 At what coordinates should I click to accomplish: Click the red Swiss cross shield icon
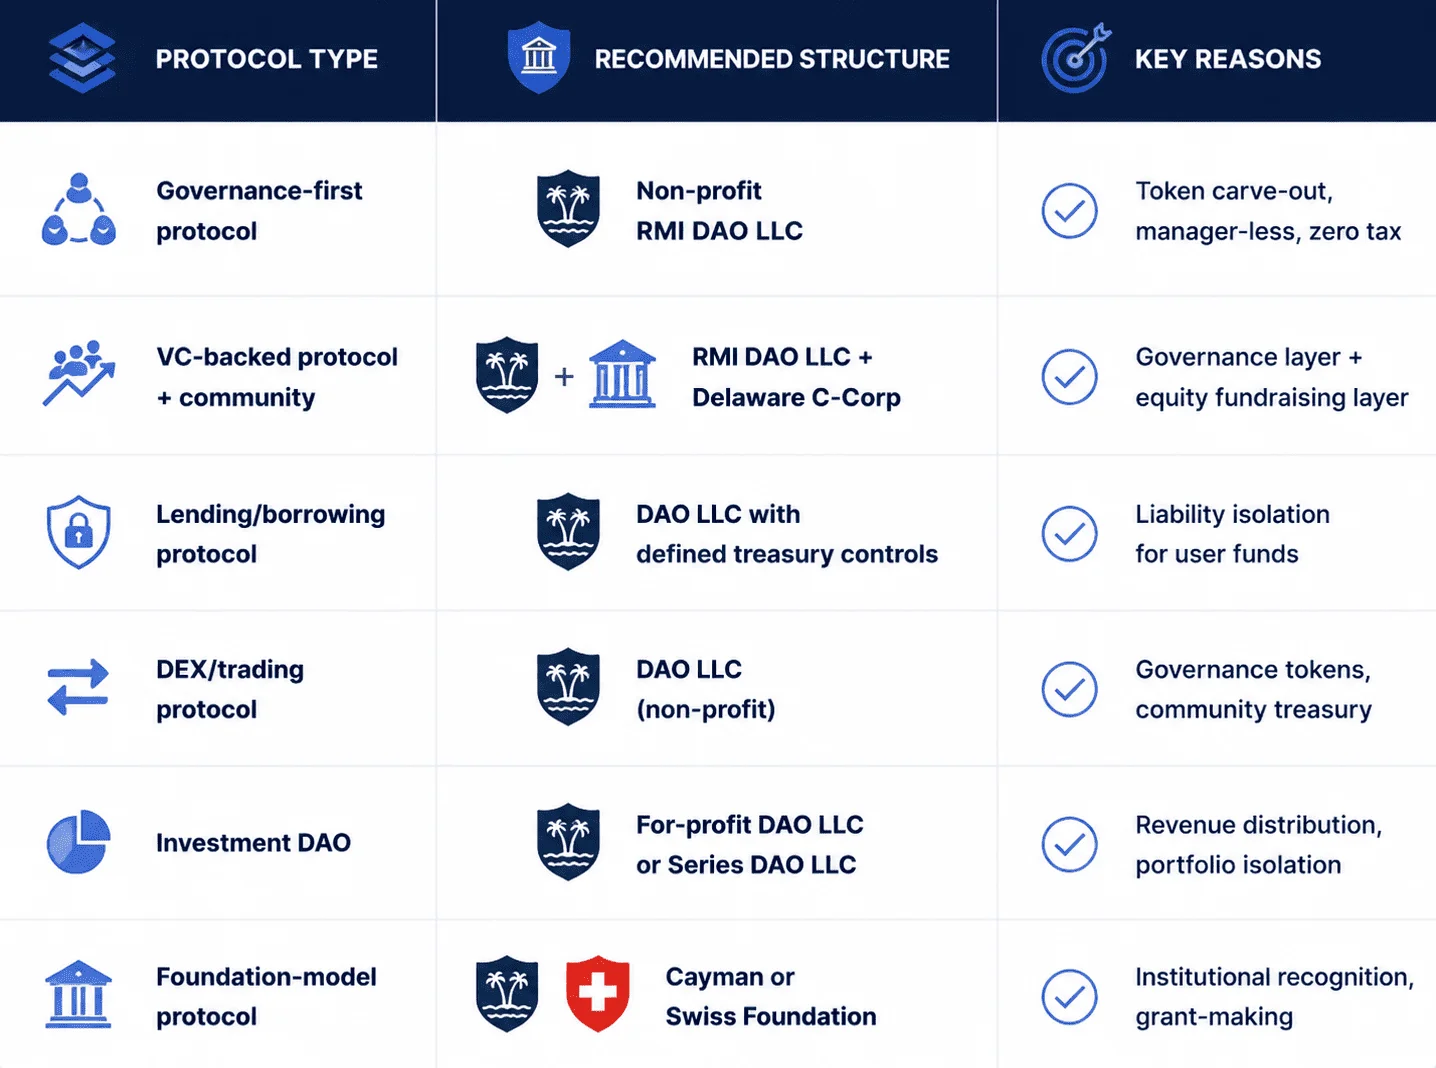tap(598, 994)
